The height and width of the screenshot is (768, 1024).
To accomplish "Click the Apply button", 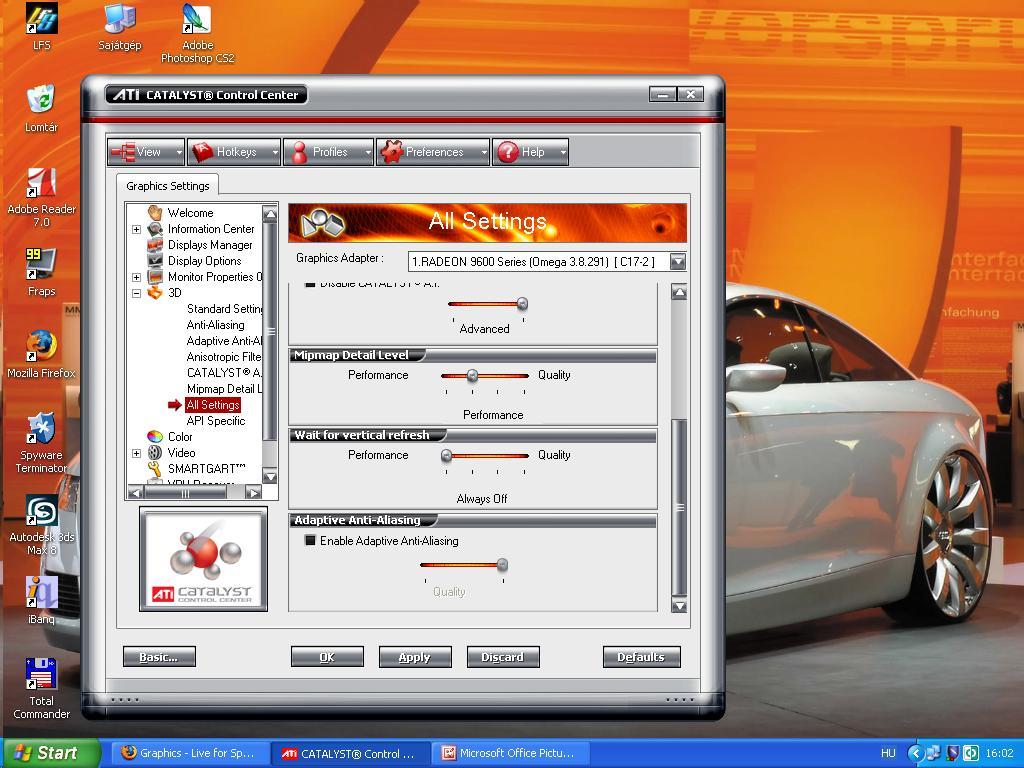I will (x=415, y=657).
